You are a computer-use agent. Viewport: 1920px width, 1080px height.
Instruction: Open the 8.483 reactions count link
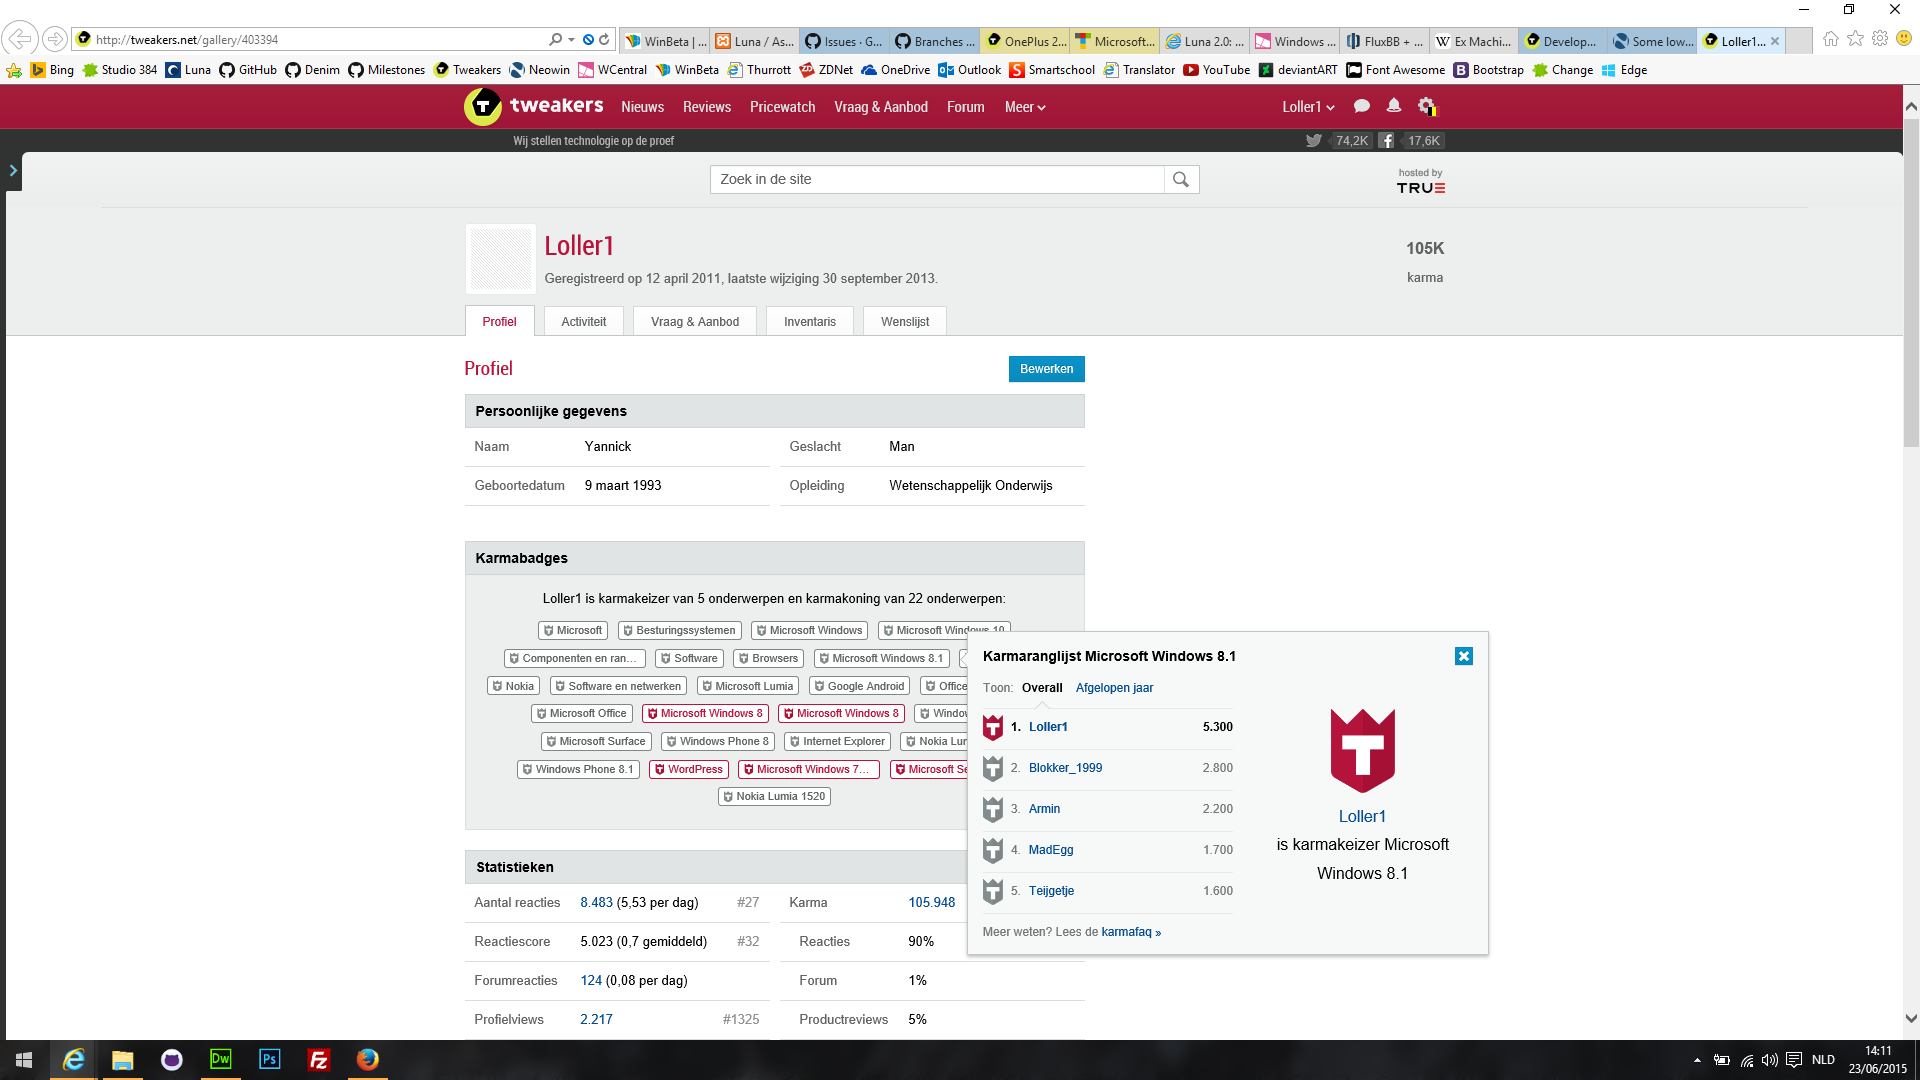coord(596,903)
